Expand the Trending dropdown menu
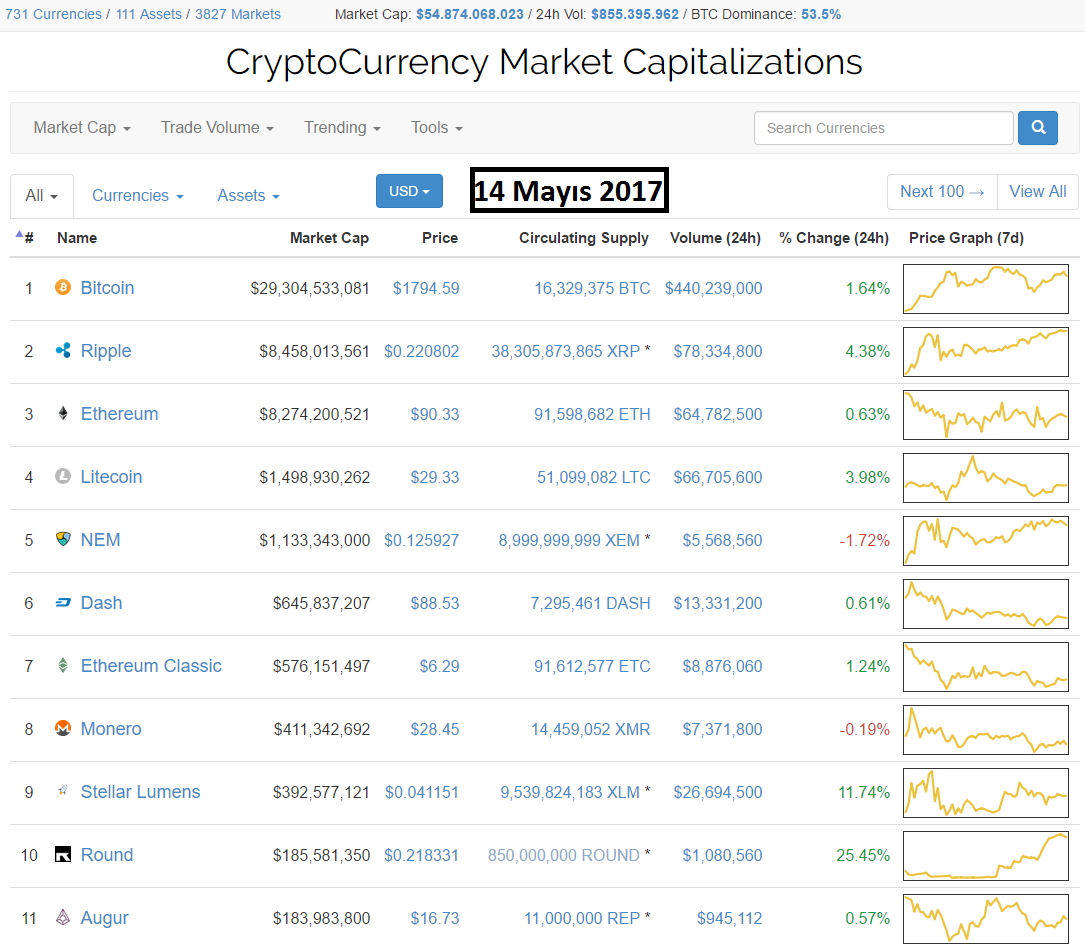The height and width of the screenshot is (946, 1085). click(x=343, y=127)
